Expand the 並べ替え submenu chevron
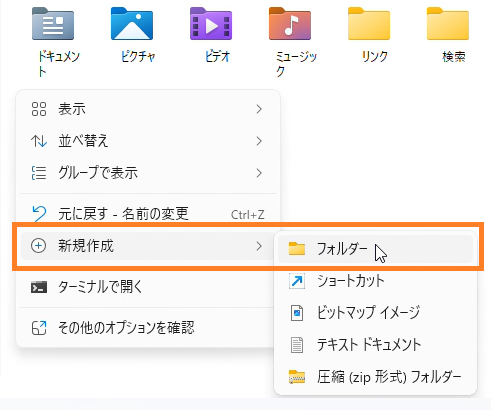Screen dimensions: 491x410 (x=259, y=141)
